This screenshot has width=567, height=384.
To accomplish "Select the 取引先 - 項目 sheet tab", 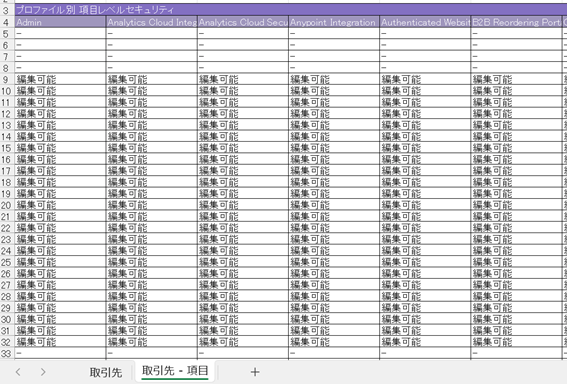I will [x=175, y=371].
